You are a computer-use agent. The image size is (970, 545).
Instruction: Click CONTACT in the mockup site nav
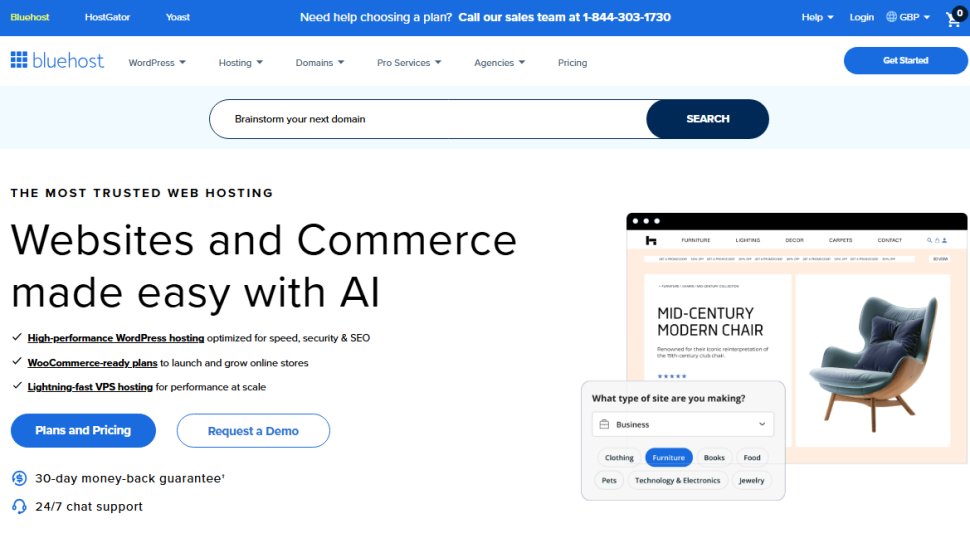pos(890,240)
